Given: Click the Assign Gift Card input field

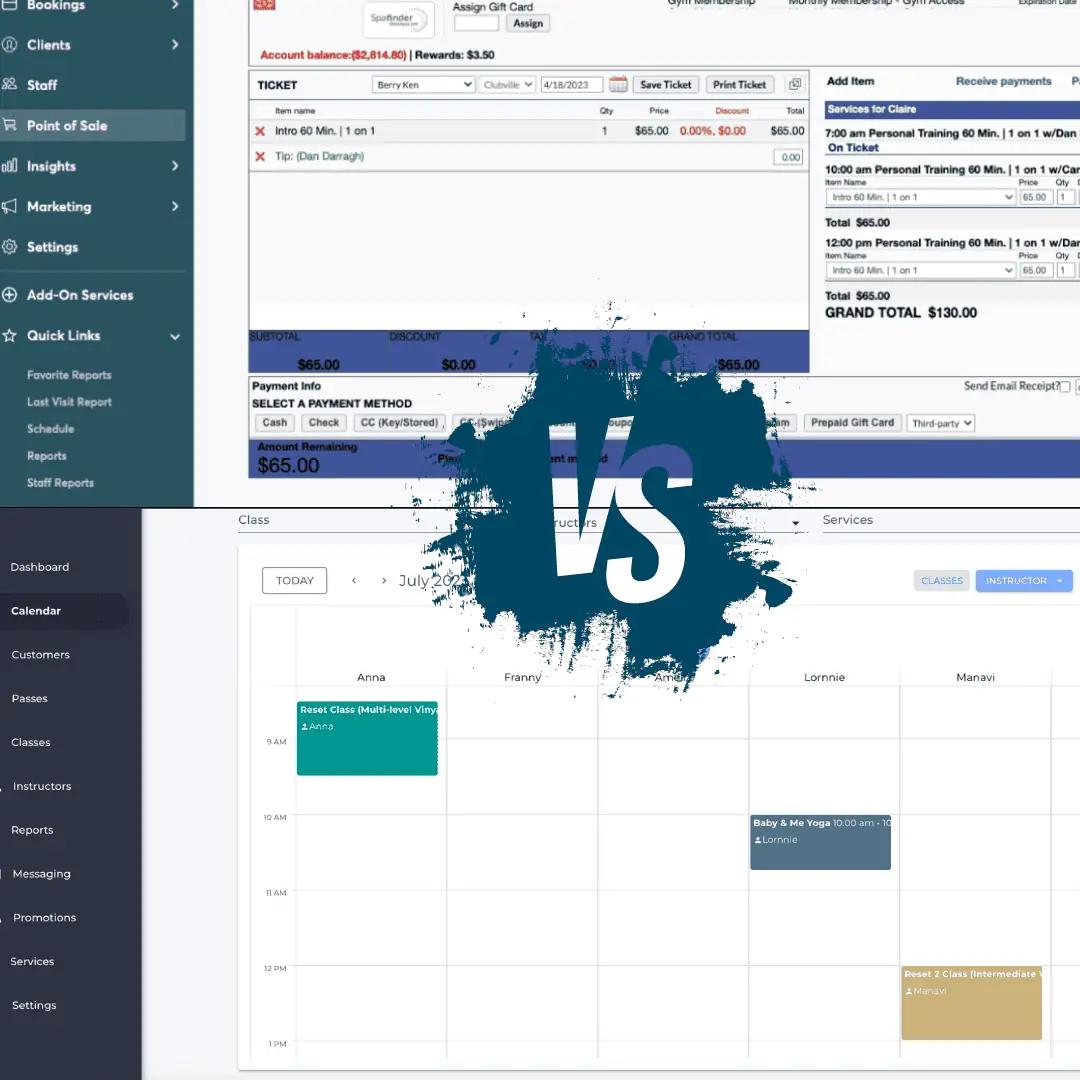Looking at the screenshot, I should click(x=476, y=23).
